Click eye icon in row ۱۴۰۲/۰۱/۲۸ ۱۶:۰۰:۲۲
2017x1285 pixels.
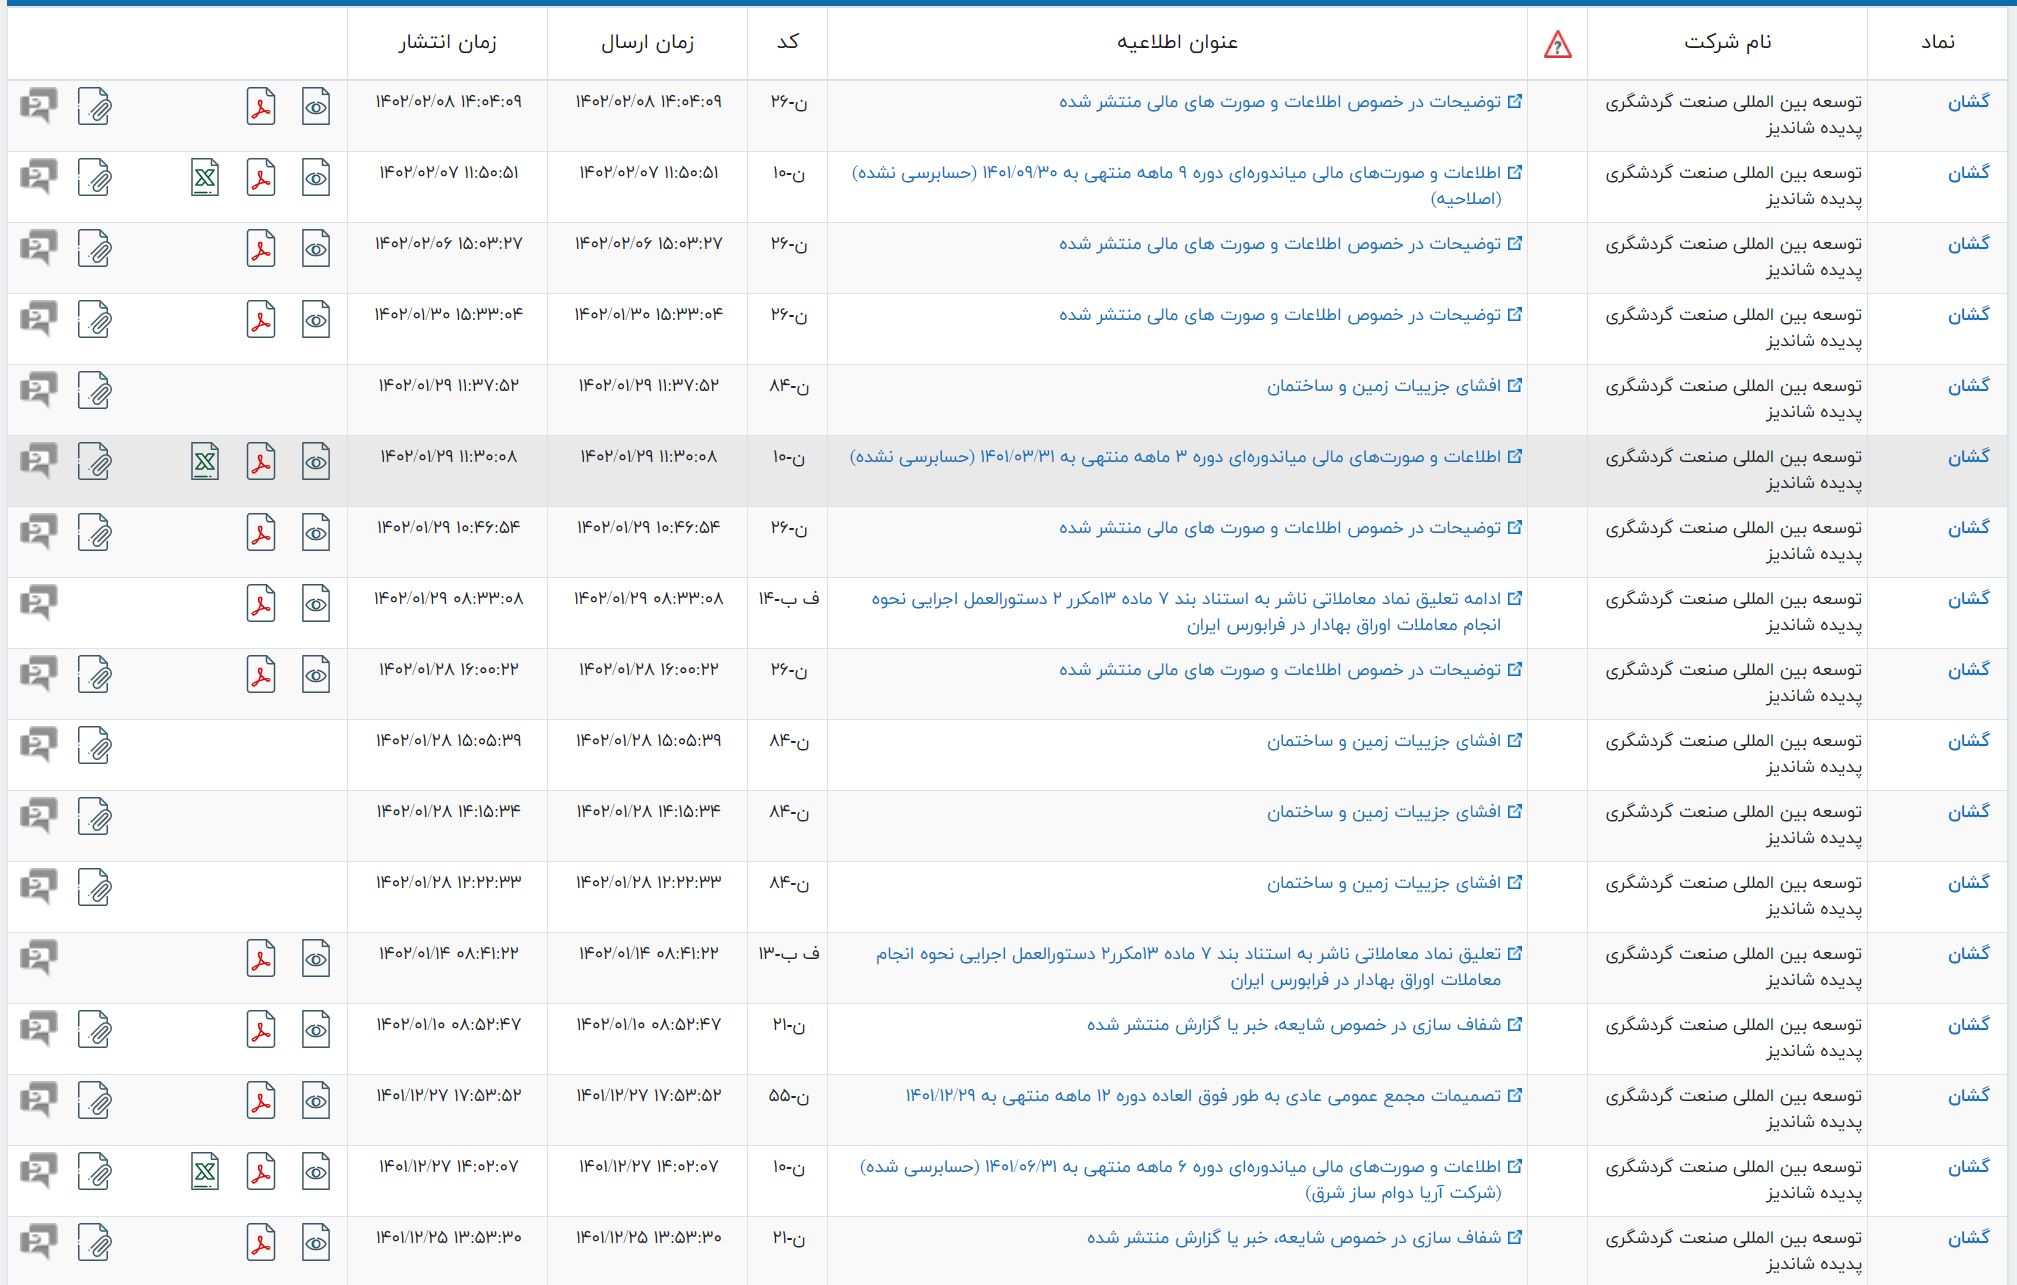coord(316,675)
